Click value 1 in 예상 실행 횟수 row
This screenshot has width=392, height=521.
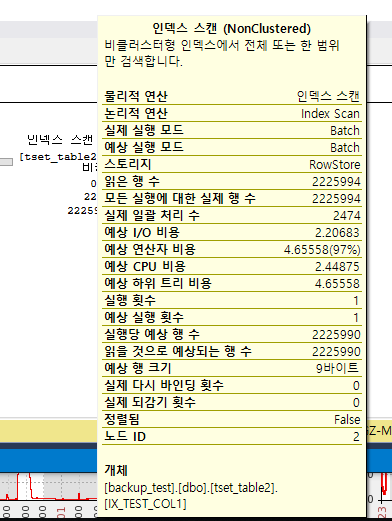[x=356, y=318]
